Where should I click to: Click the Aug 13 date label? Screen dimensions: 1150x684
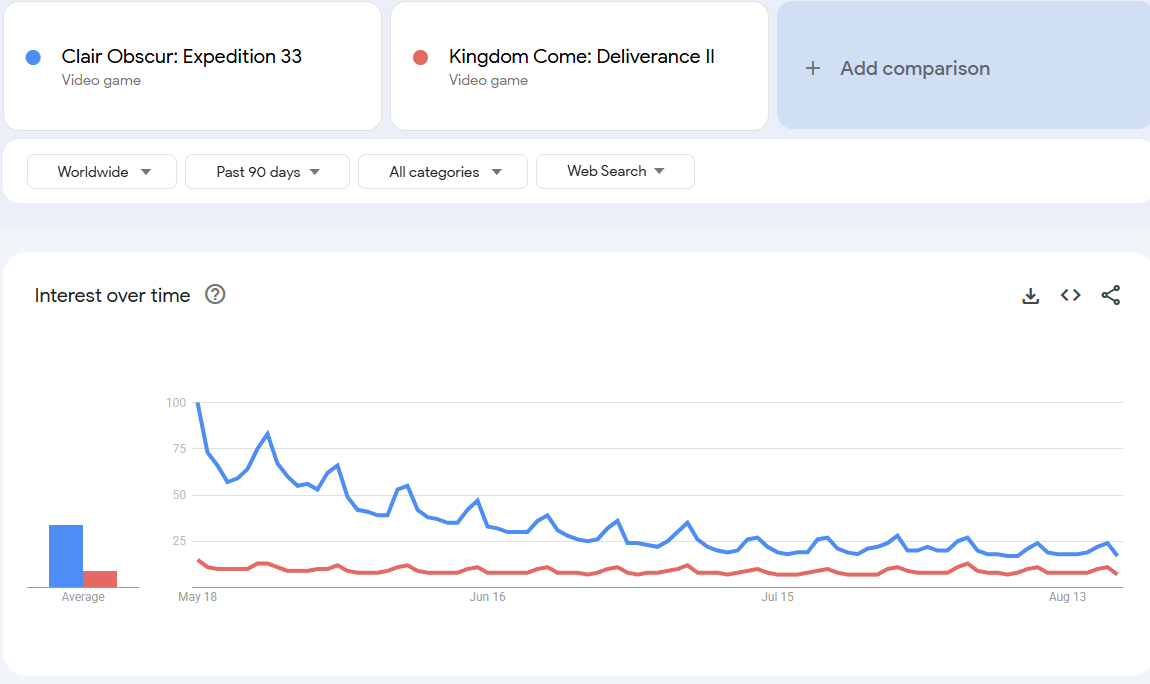[x=1067, y=597]
